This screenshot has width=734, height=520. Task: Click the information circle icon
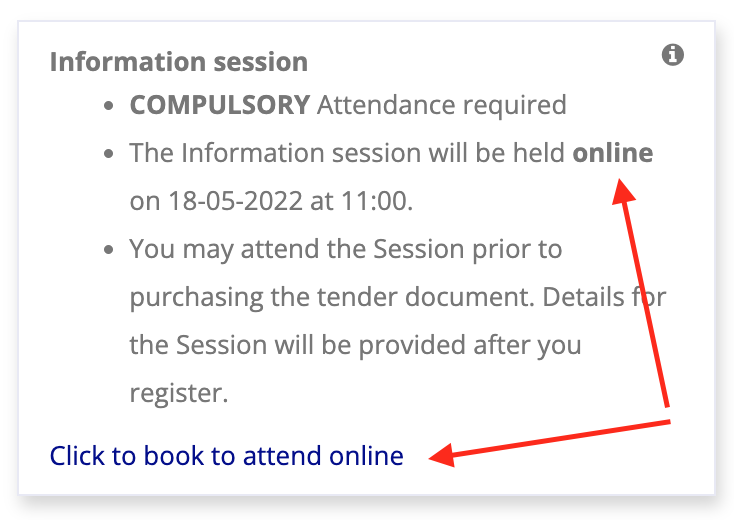point(673,55)
